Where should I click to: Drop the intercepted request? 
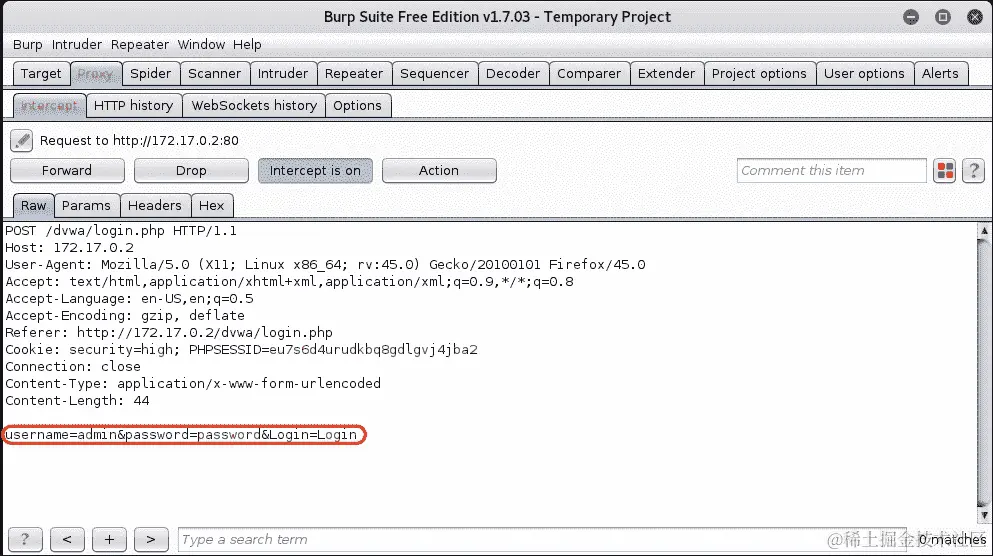tap(191, 171)
